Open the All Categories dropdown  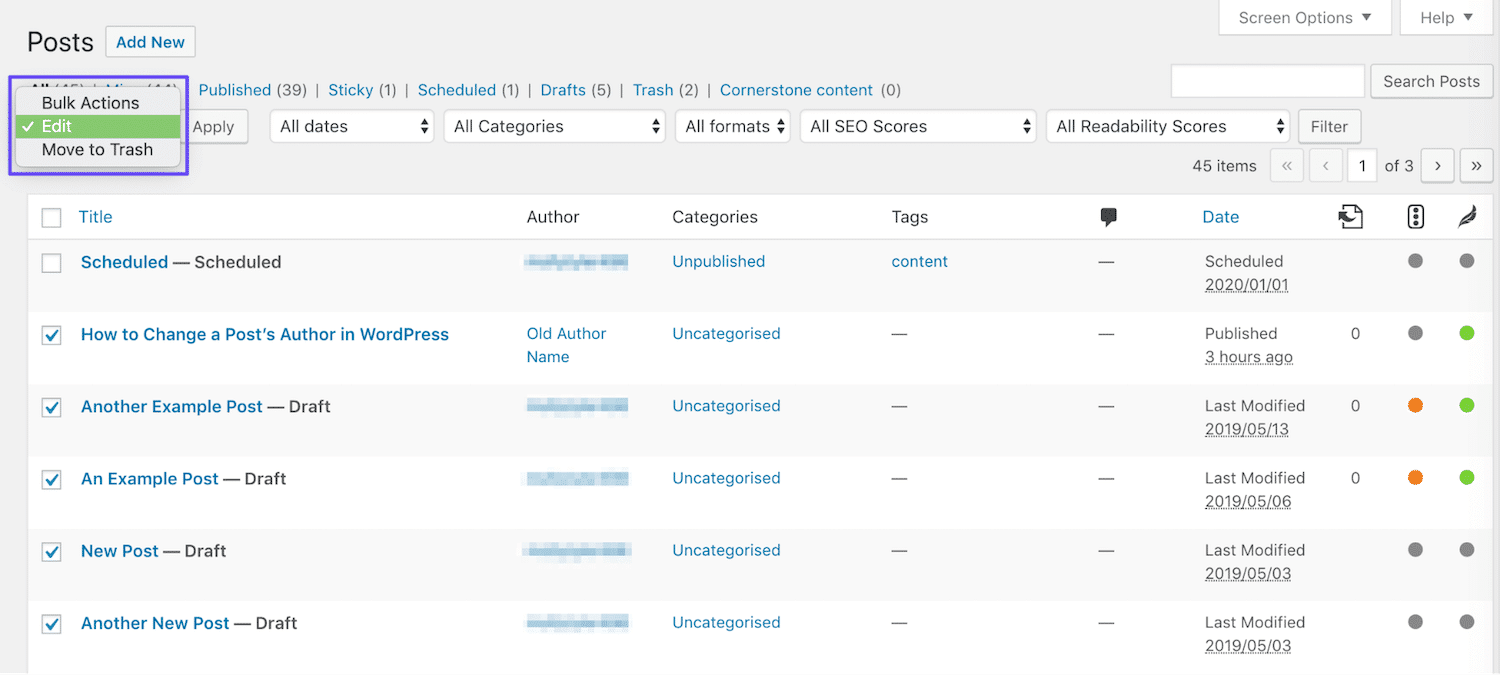(x=554, y=126)
